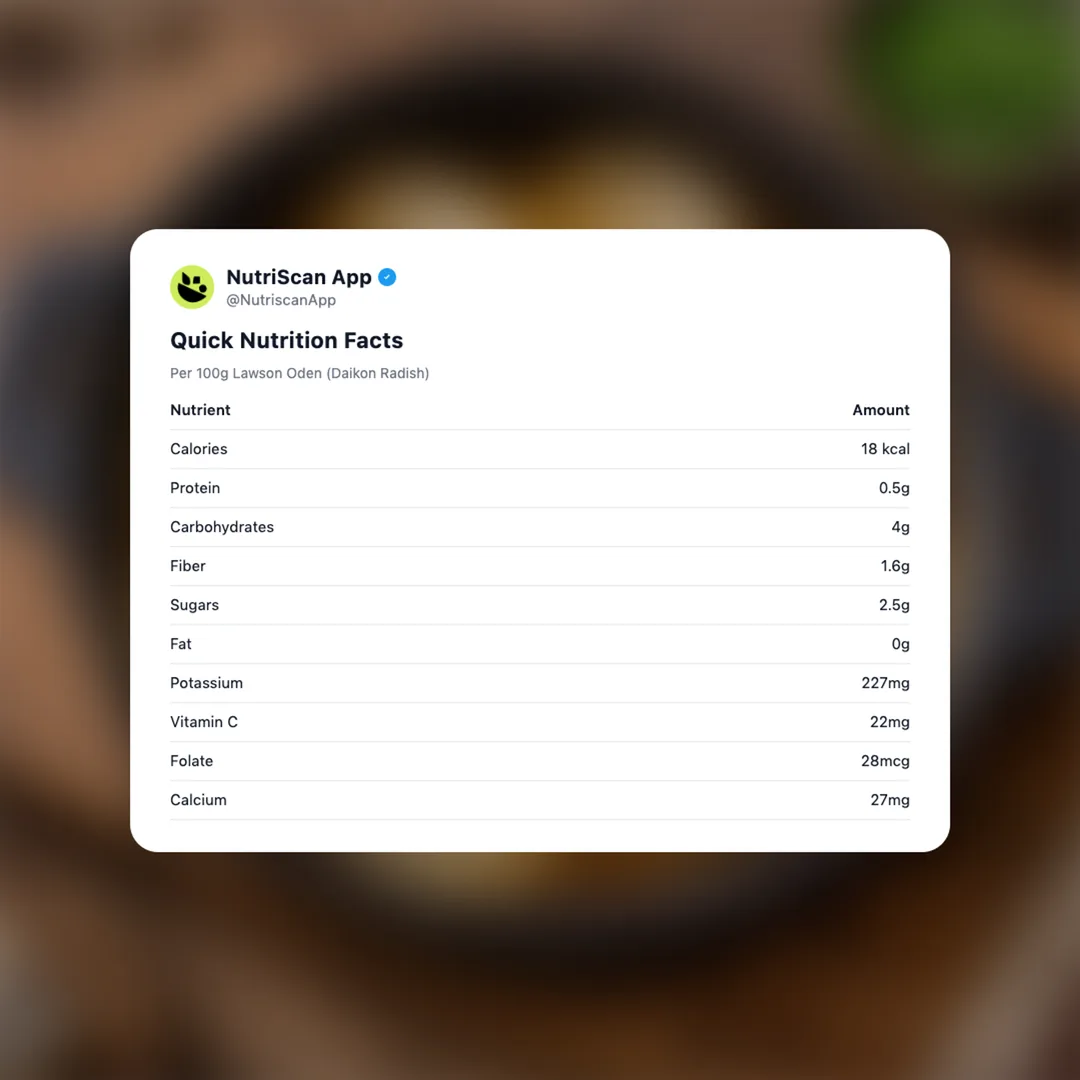Image resolution: width=1080 pixels, height=1080 pixels.
Task: Select the Sugars row label
Action: click(194, 605)
